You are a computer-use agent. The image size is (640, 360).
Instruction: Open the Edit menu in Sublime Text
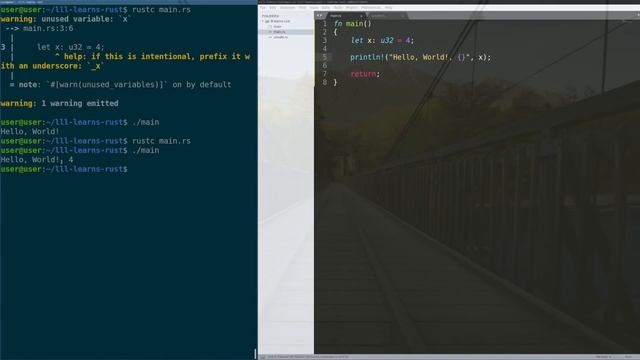pyautogui.click(x=273, y=8)
